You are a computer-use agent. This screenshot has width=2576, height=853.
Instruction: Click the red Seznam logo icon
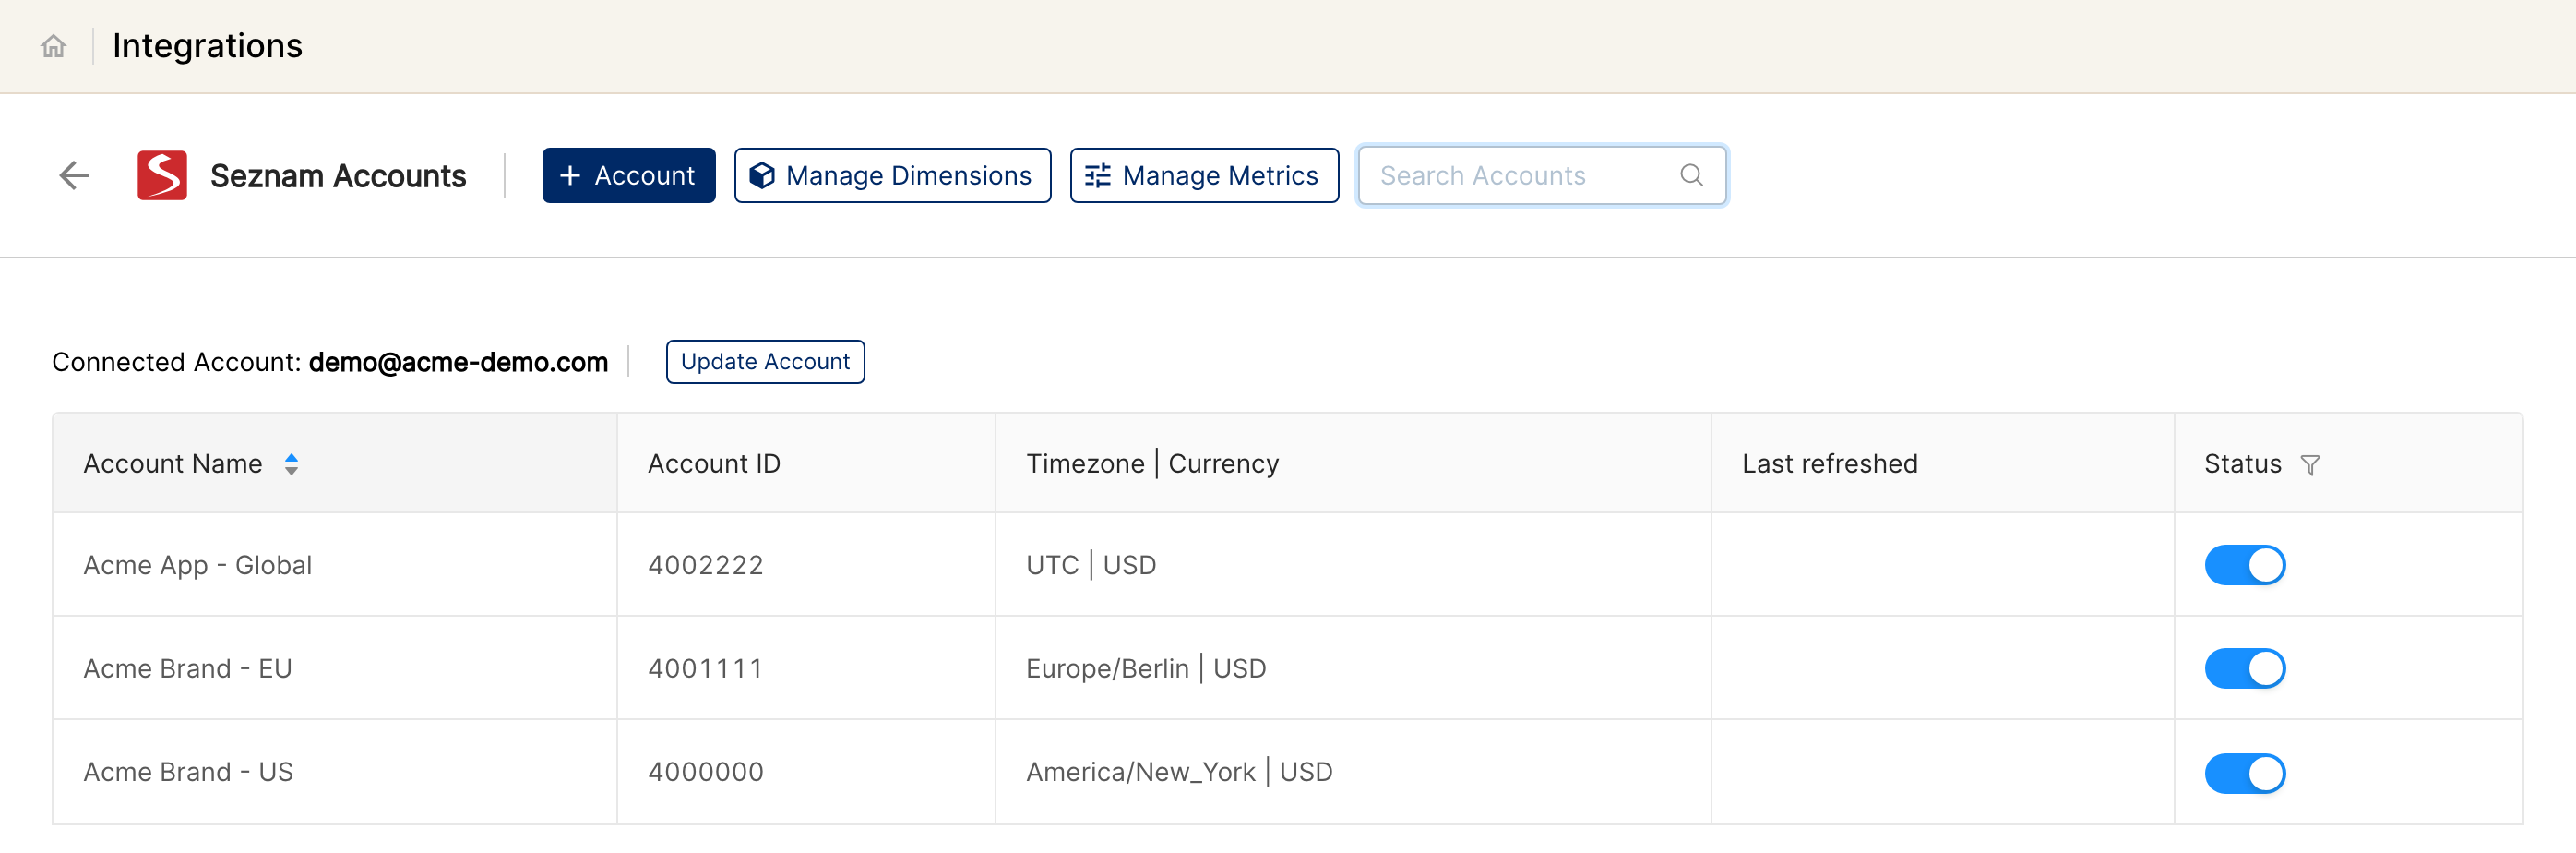click(162, 176)
